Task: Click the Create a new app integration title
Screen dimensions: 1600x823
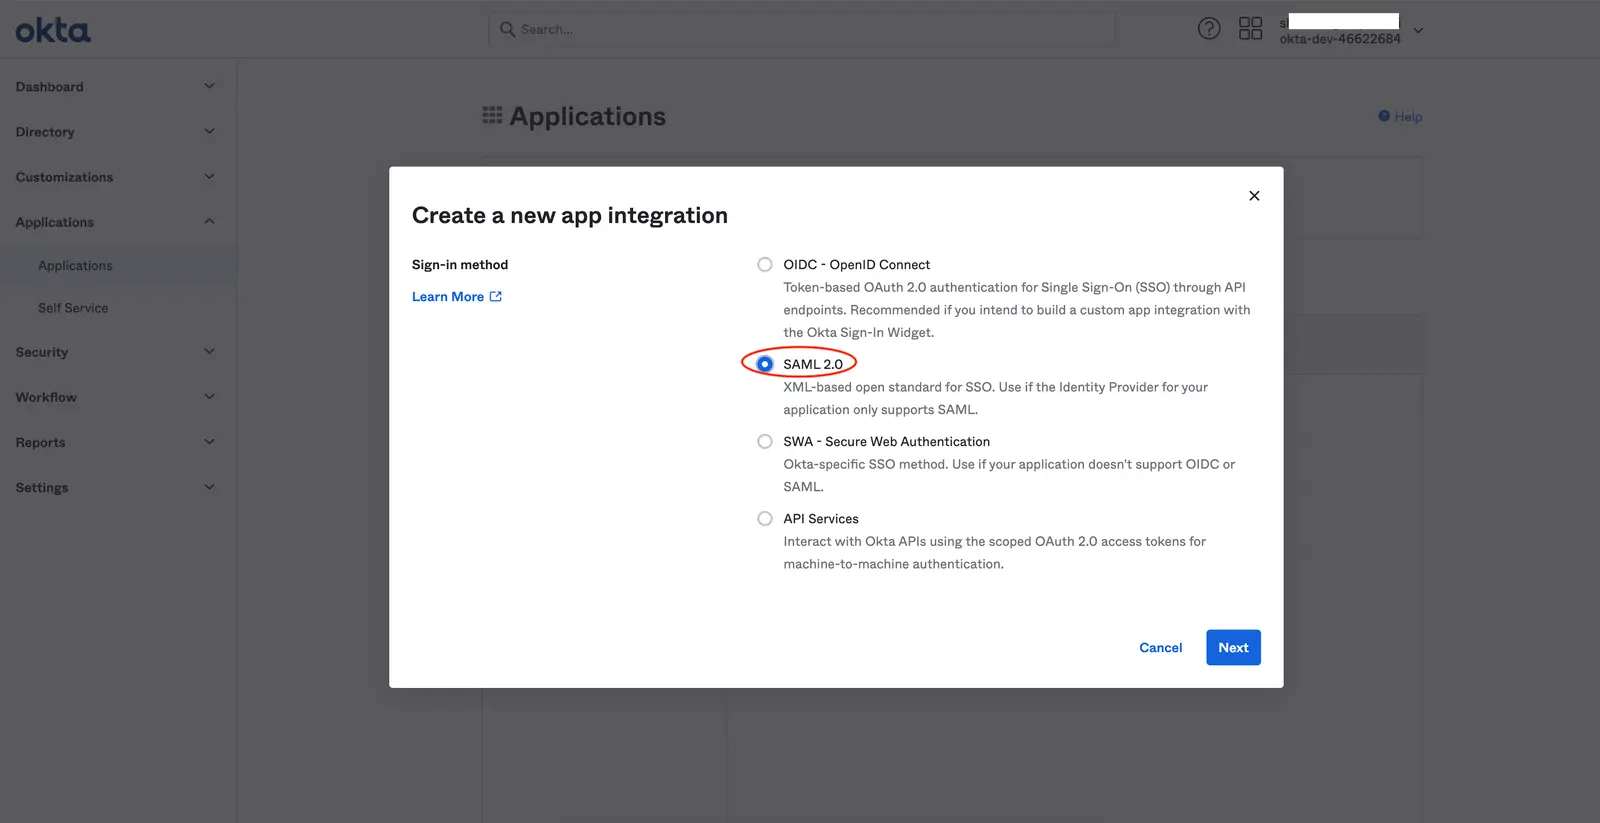Action: (570, 215)
